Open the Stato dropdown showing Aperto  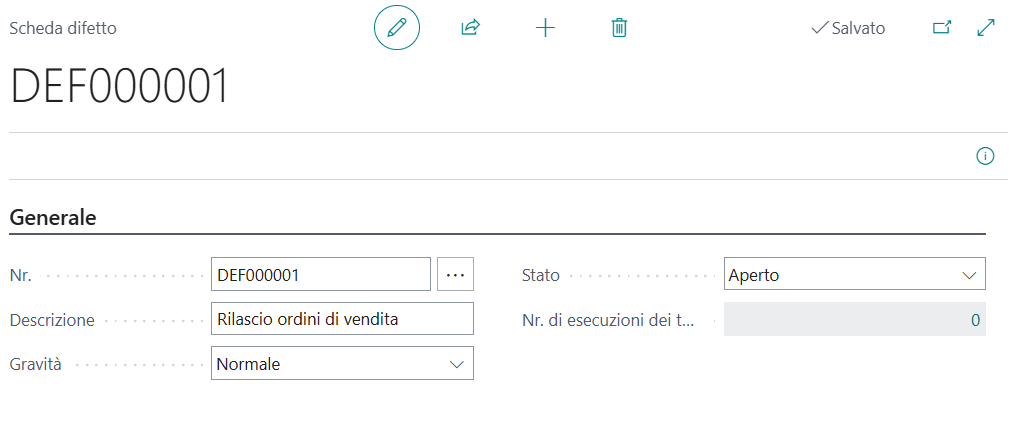(x=854, y=274)
